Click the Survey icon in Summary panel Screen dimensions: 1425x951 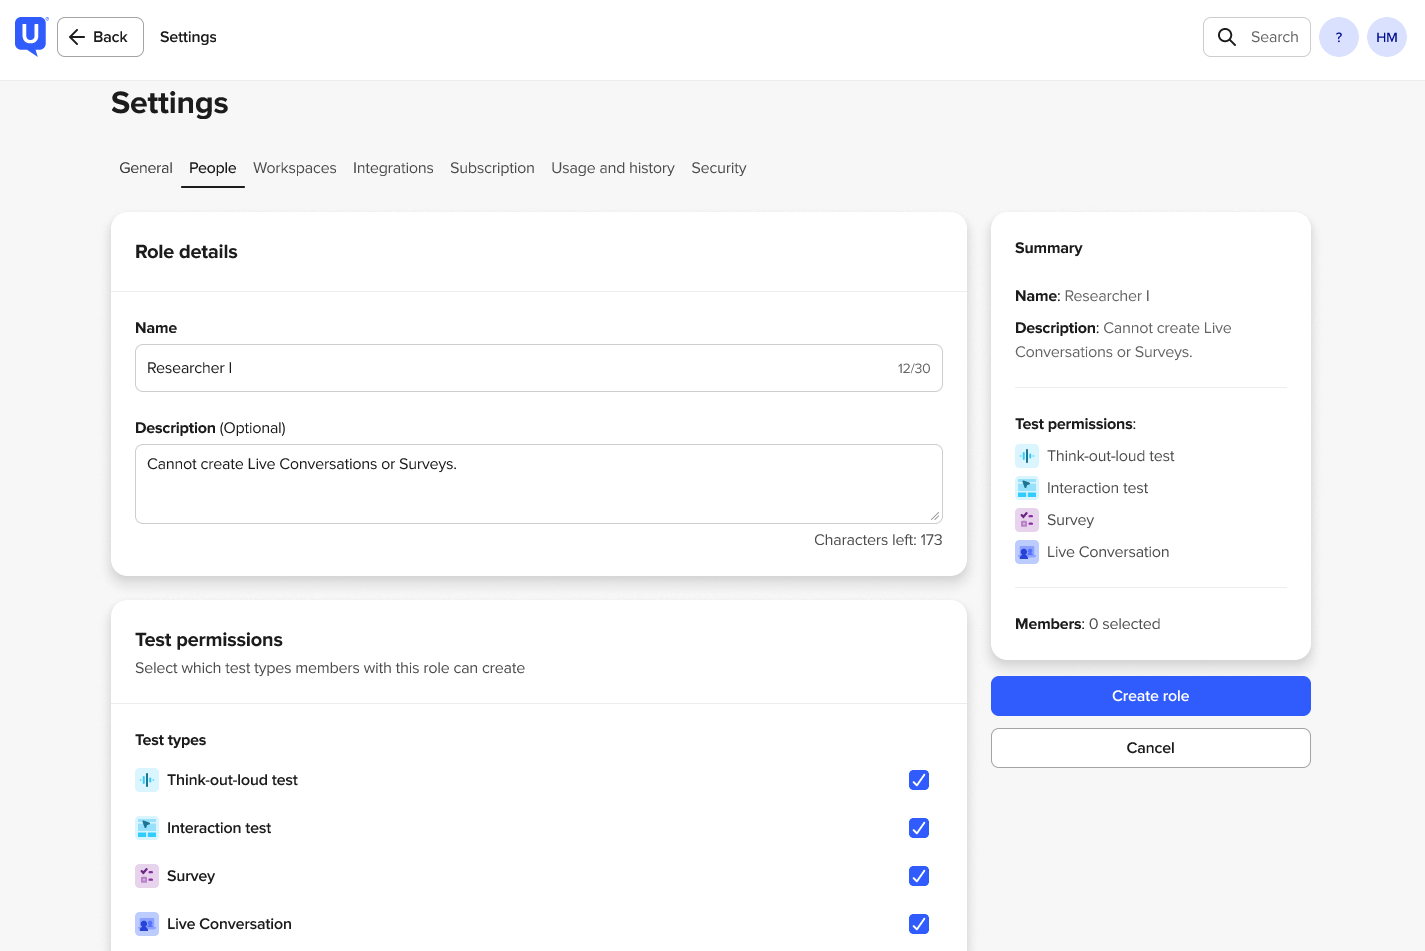(1026, 520)
